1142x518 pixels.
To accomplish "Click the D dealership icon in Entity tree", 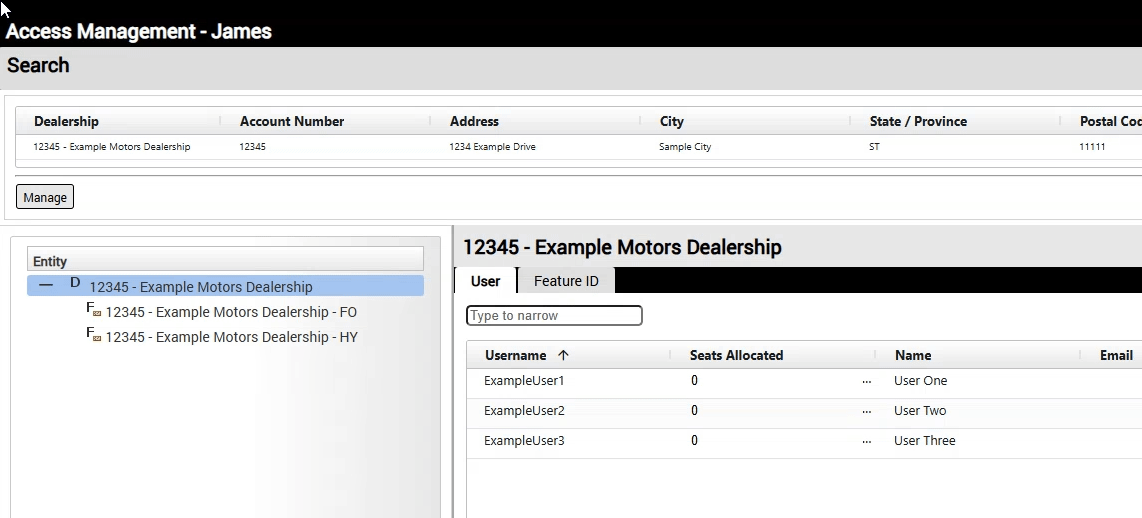I will click(x=75, y=284).
